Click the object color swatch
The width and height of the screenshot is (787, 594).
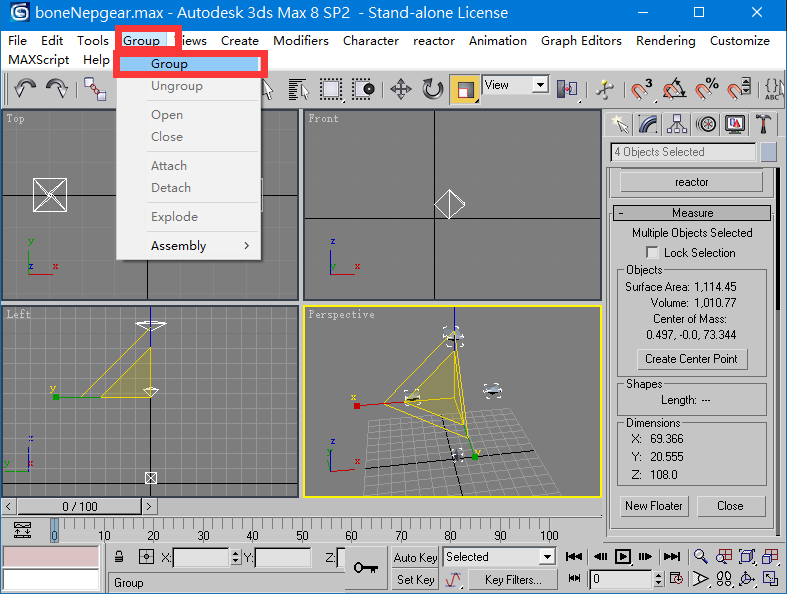click(768, 152)
